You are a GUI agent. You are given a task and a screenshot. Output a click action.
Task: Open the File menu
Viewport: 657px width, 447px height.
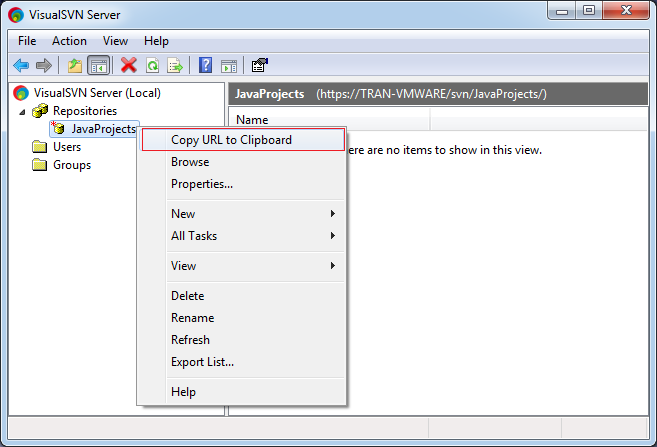pos(27,41)
